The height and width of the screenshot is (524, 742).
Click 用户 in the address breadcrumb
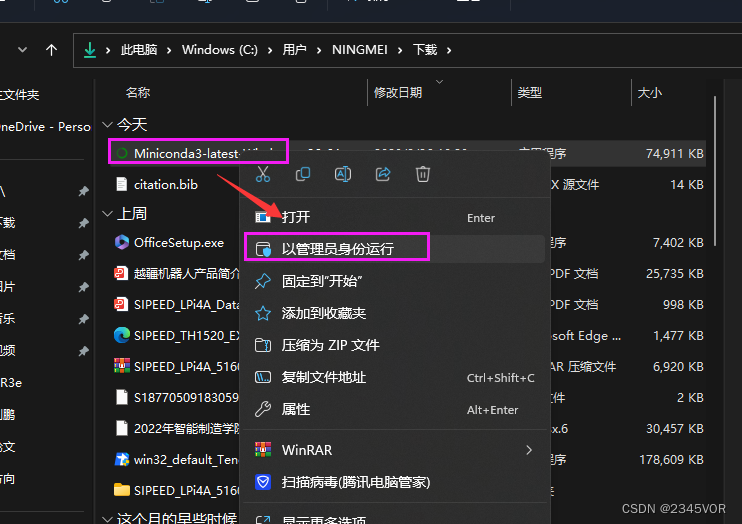coord(294,50)
